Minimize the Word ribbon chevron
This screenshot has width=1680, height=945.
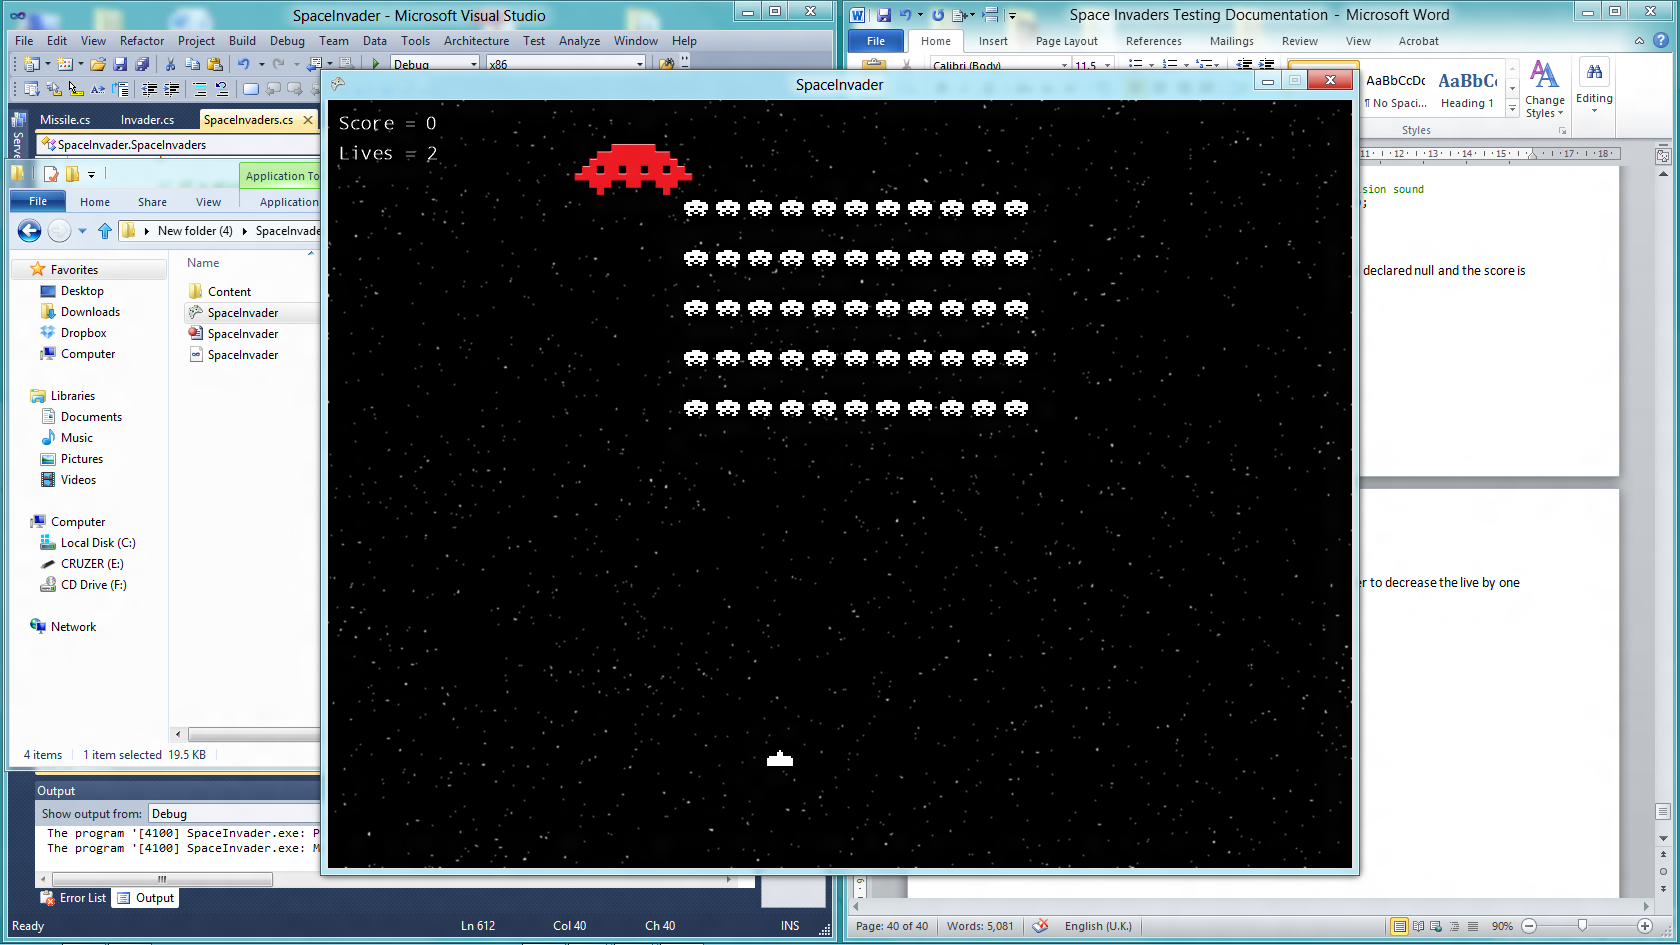click(1639, 41)
